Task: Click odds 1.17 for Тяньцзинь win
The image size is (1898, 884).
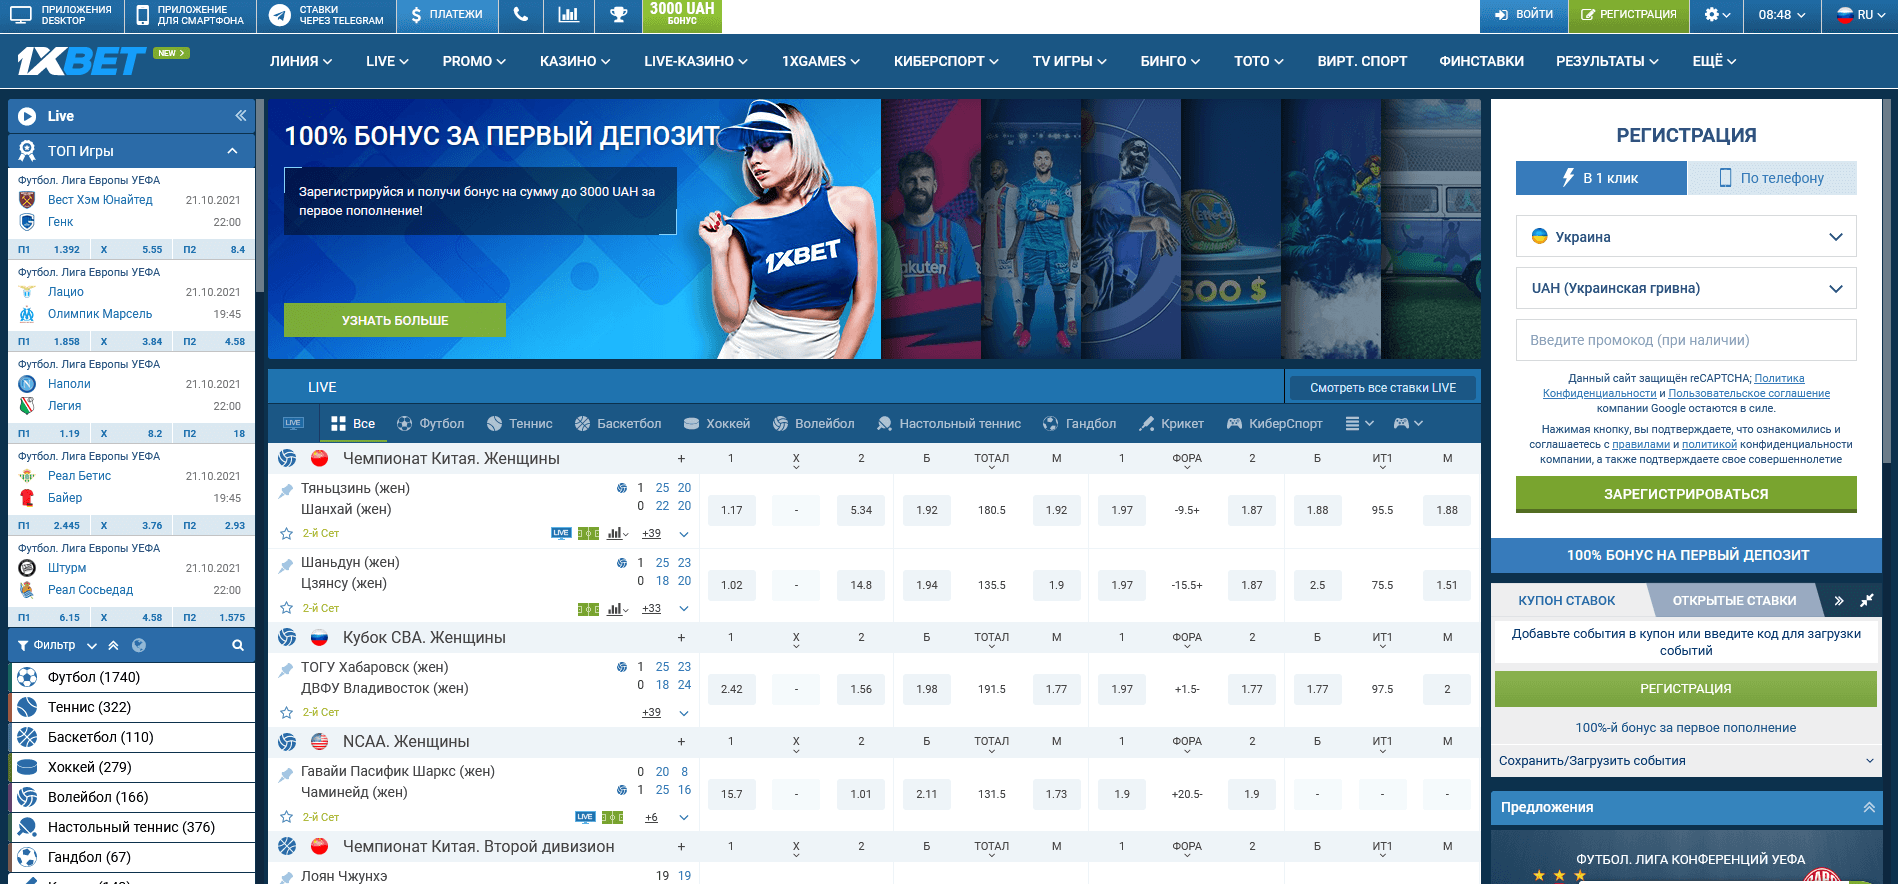Action: [x=732, y=510]
